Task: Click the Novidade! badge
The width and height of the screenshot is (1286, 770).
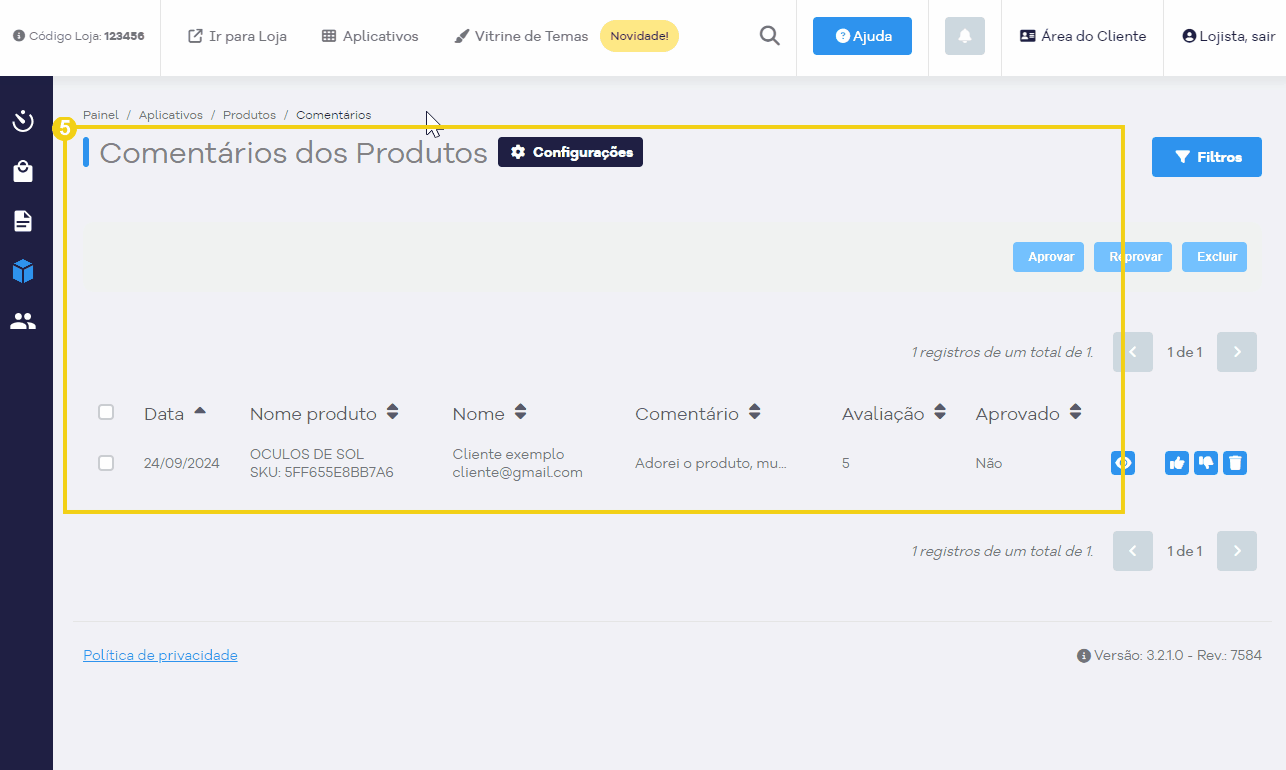Action: tap(639, 36)
